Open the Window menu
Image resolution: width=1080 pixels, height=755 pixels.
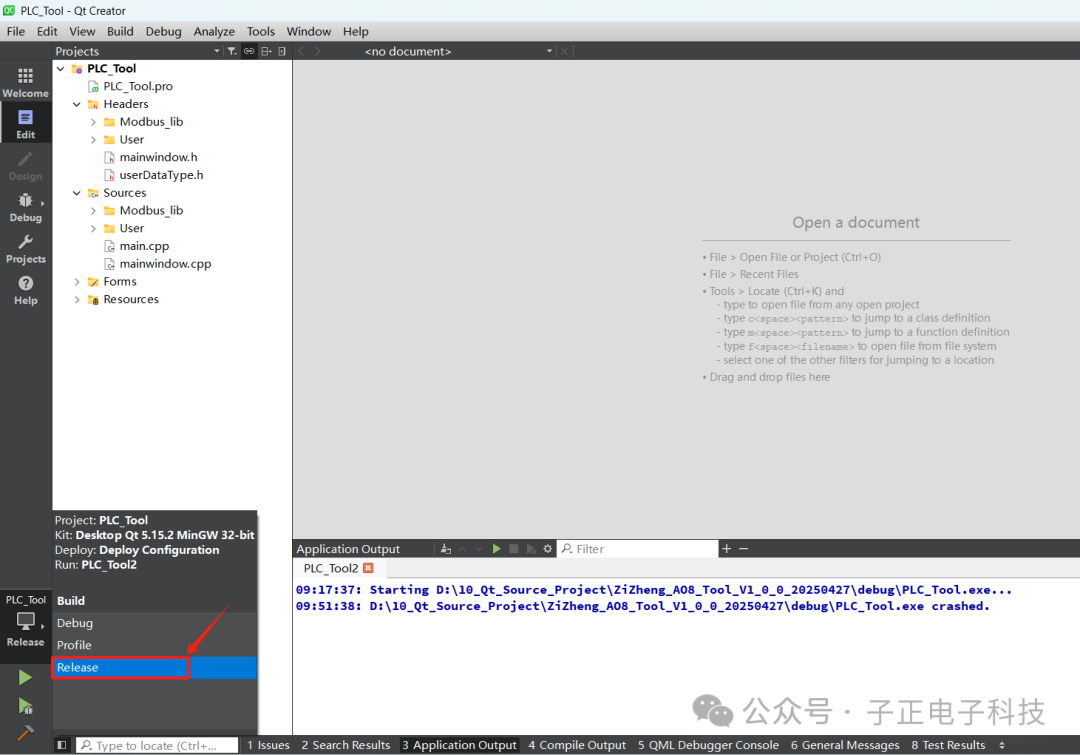(309, 31)
